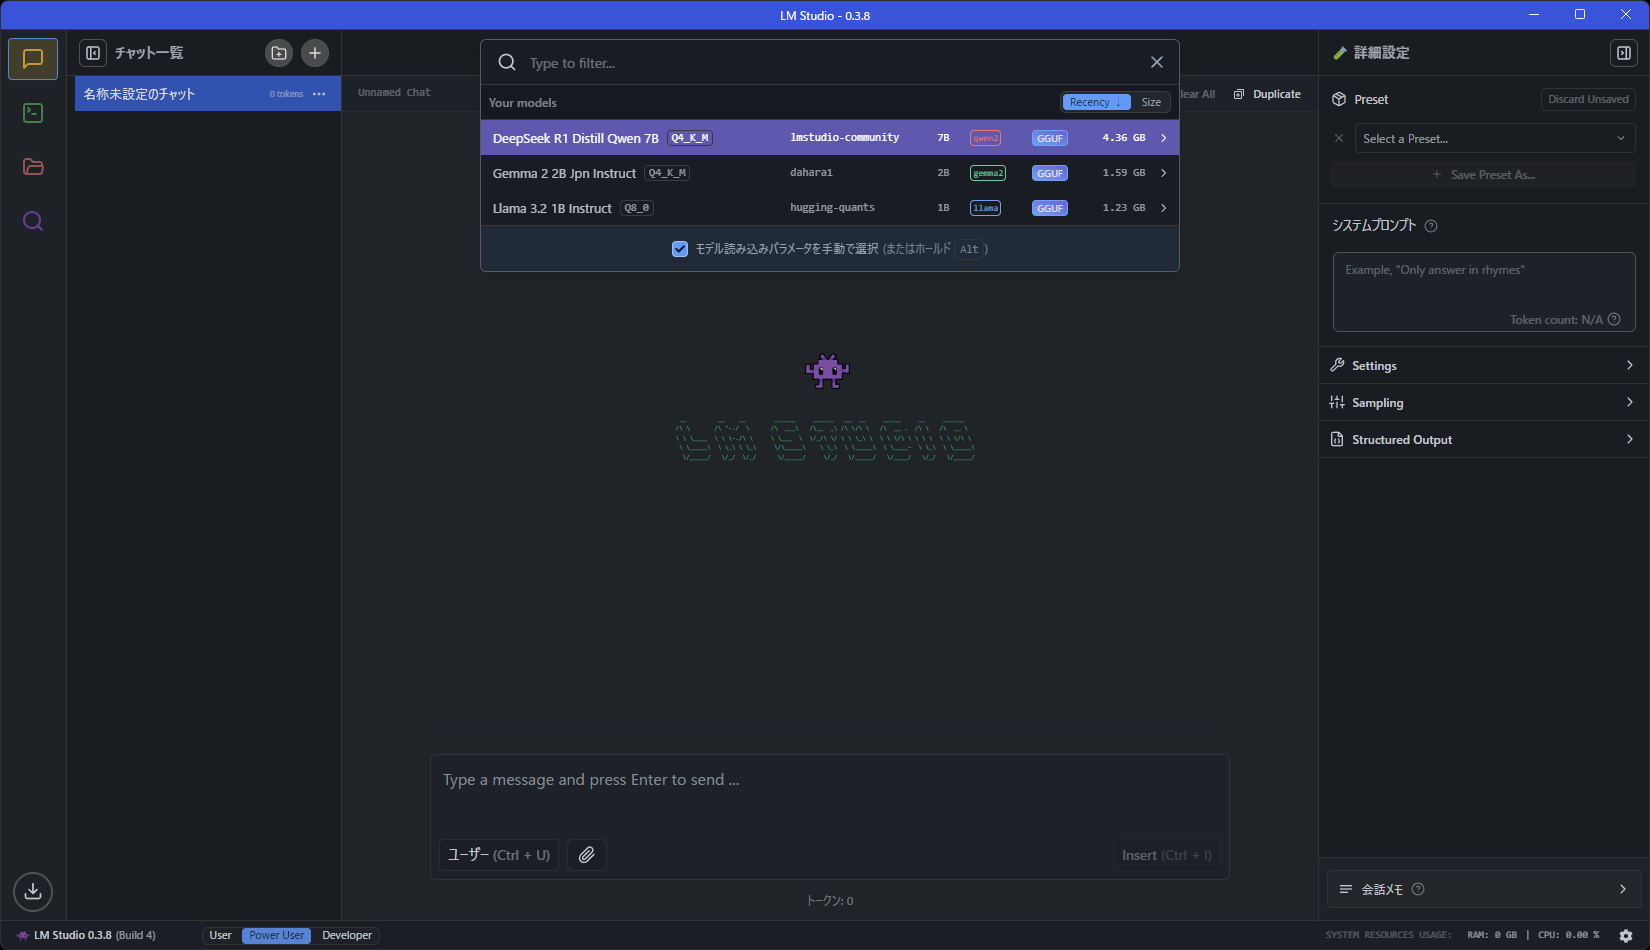Select Llama 3.2 1B Instruct model
This screenshot has width=1650, height=950.
(830, 208)
